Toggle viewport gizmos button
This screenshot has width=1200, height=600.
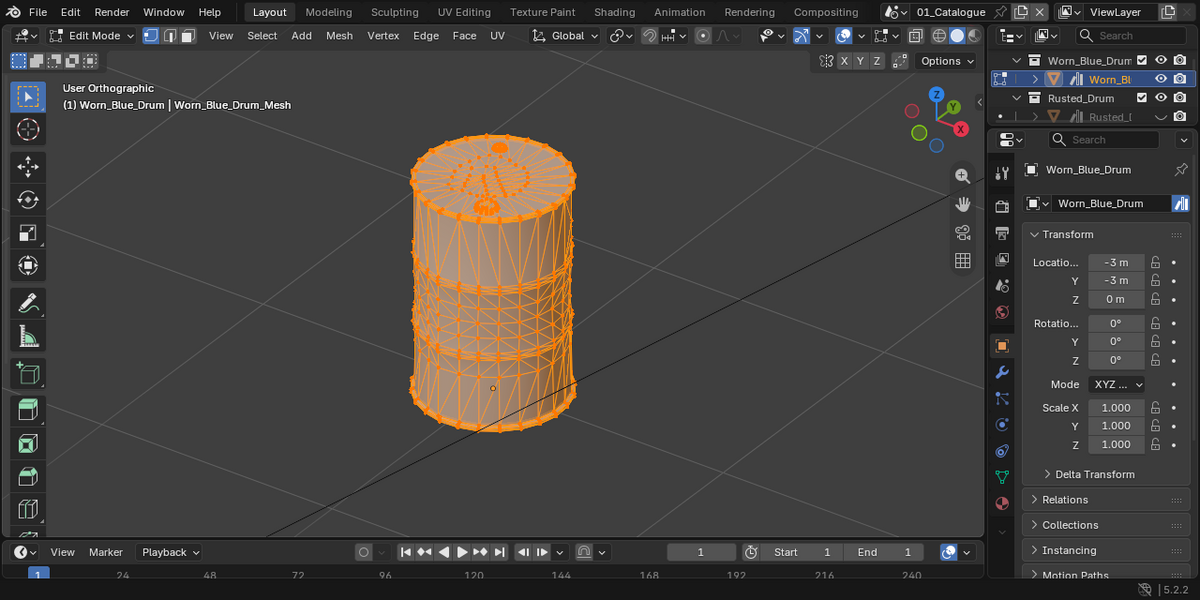[x=801, y=35]
